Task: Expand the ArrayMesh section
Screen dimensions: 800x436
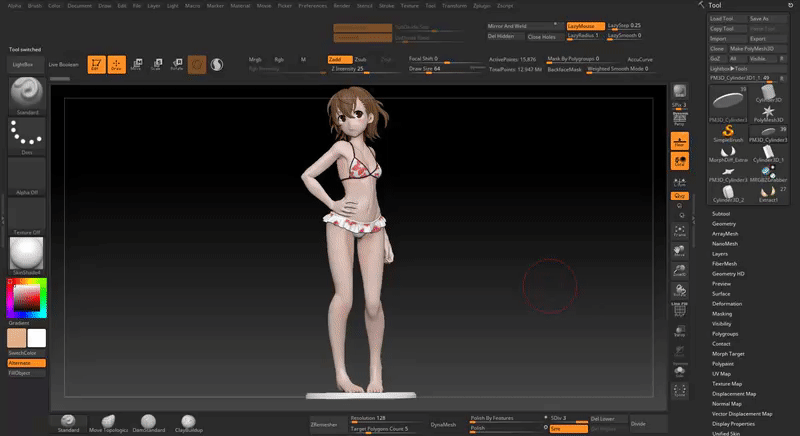Action: (x=725, y=234)
